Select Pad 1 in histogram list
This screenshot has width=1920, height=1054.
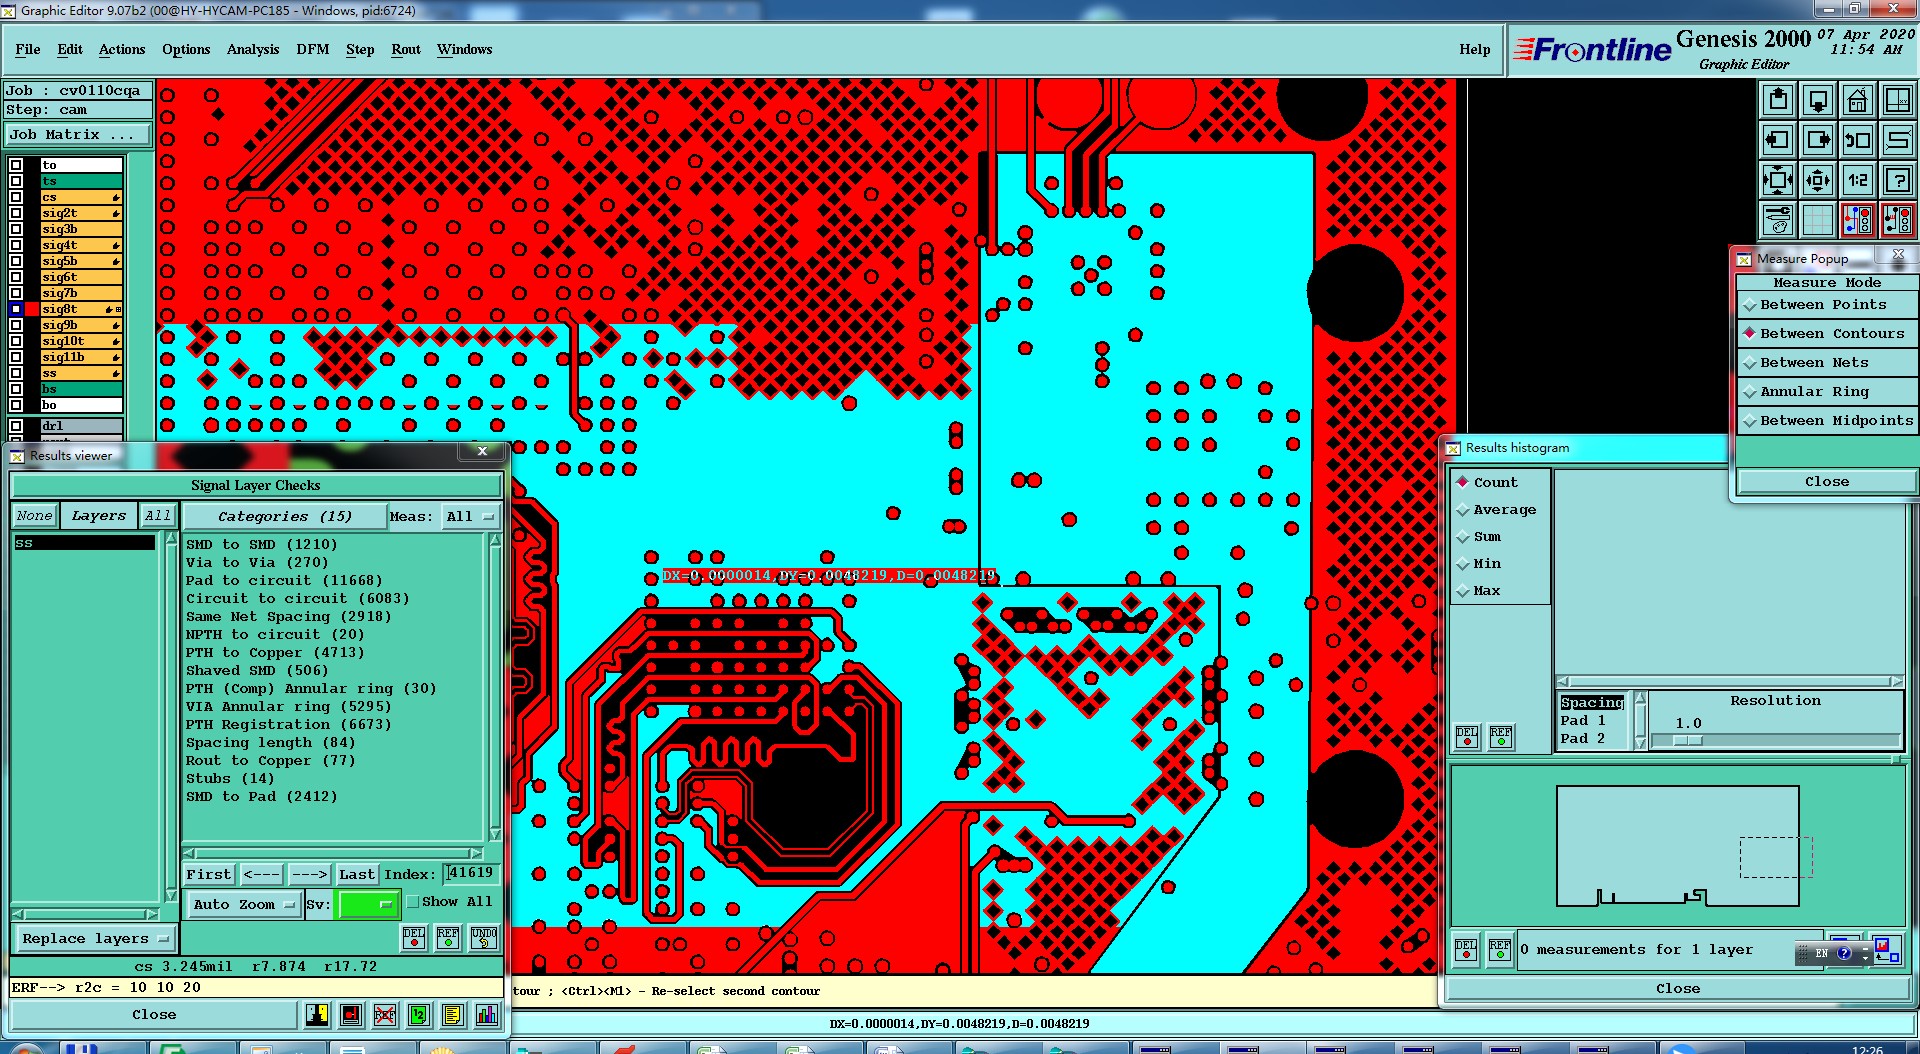click(1583, 721)
